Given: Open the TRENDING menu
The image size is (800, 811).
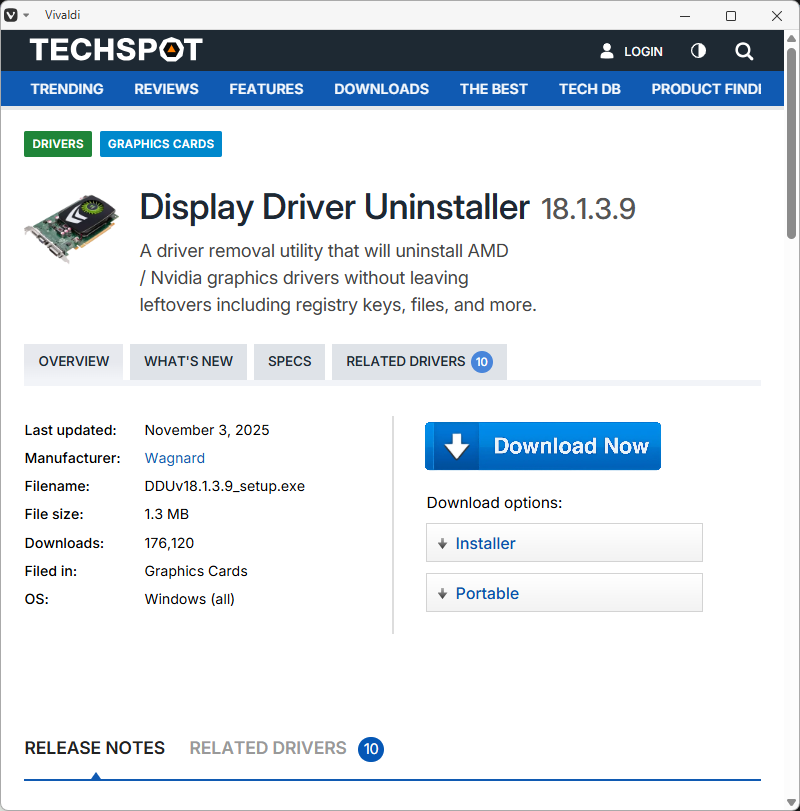Looking at the screenshot, I should (67, 89).
